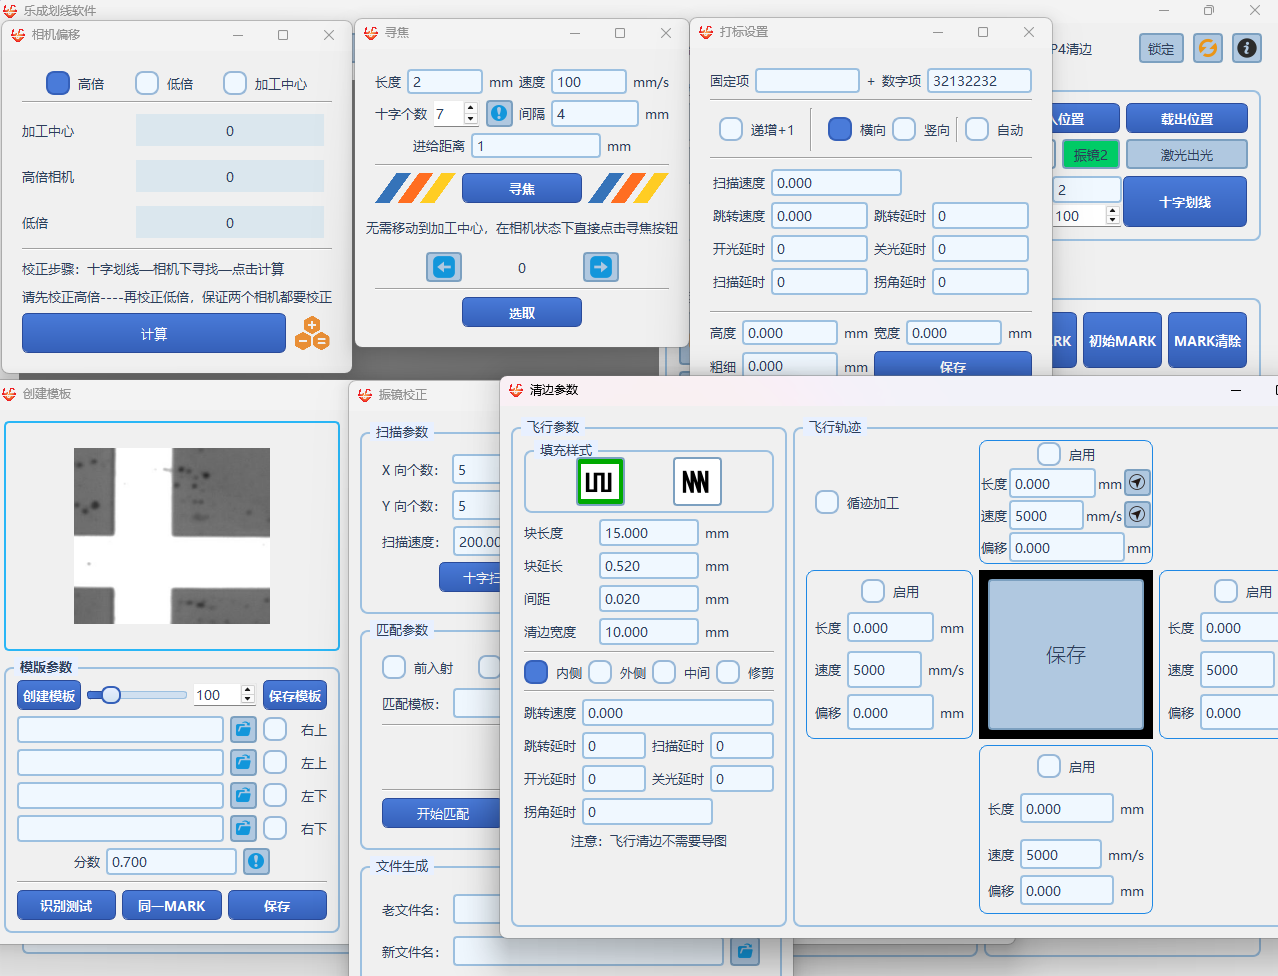
Task: Select the zigzag fill pattern icon
Action: (696, 482)
